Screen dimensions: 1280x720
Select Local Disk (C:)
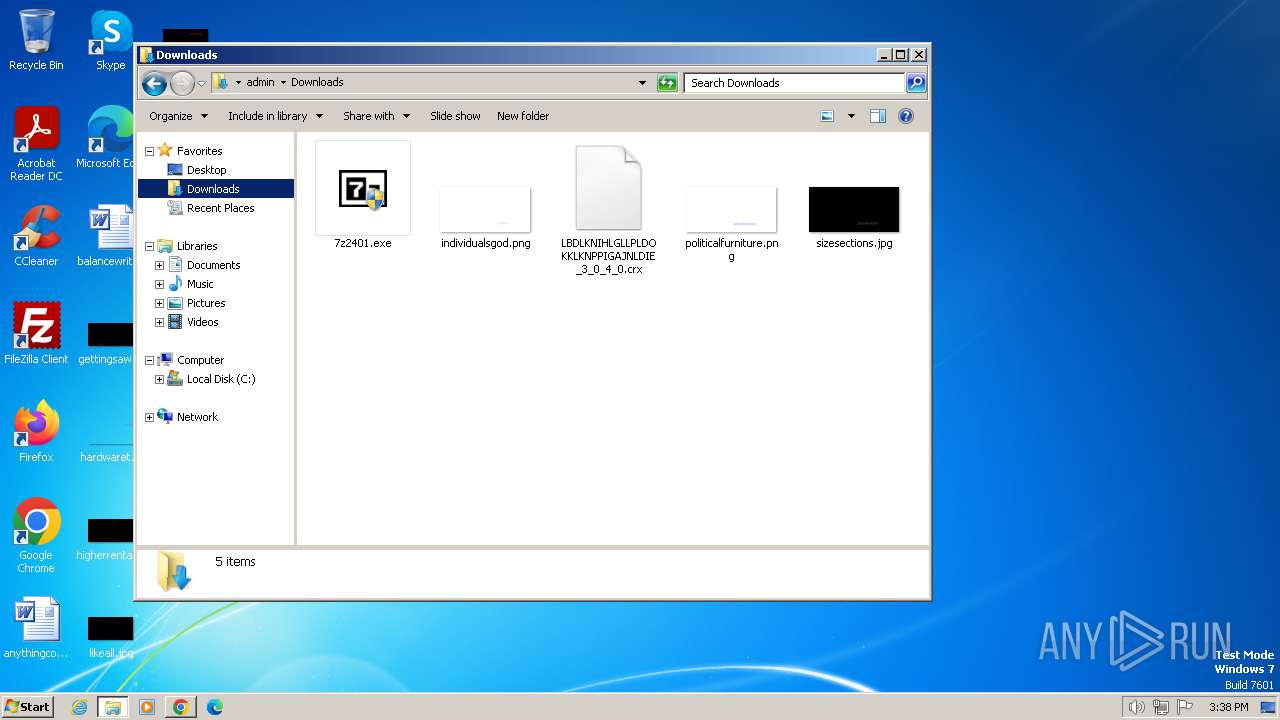point(220,379)
